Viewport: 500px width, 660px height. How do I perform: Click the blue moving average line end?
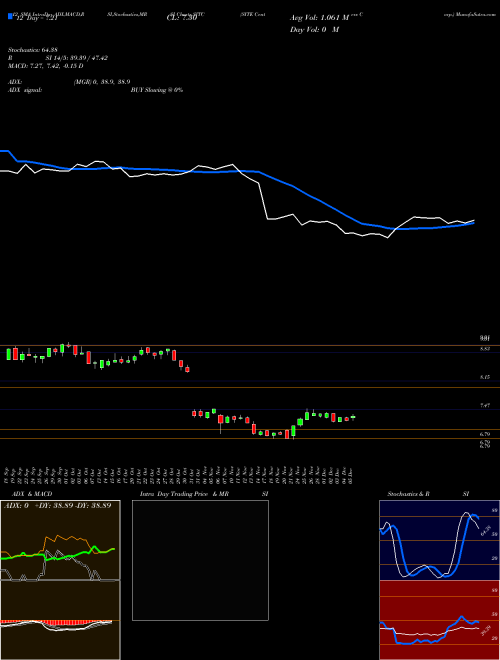coord(473,224)
